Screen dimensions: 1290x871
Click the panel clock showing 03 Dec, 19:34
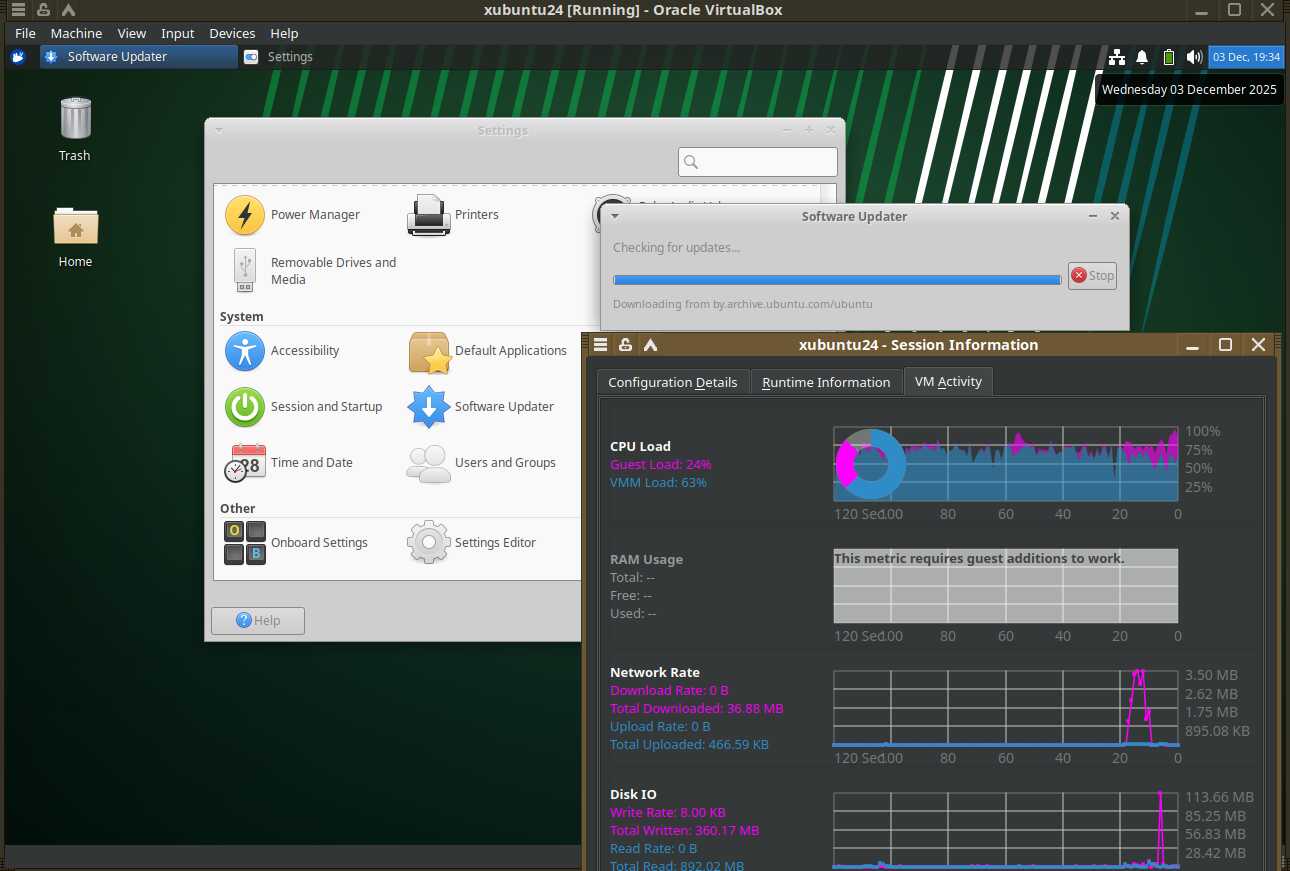point(1246,57)
